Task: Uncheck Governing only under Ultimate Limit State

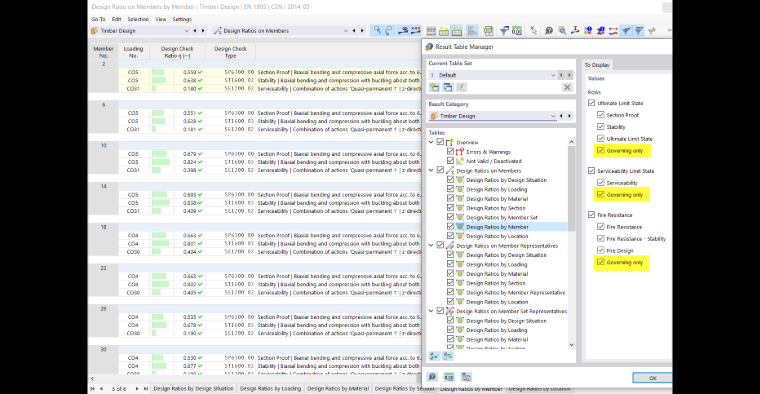Action: point(601,150)
